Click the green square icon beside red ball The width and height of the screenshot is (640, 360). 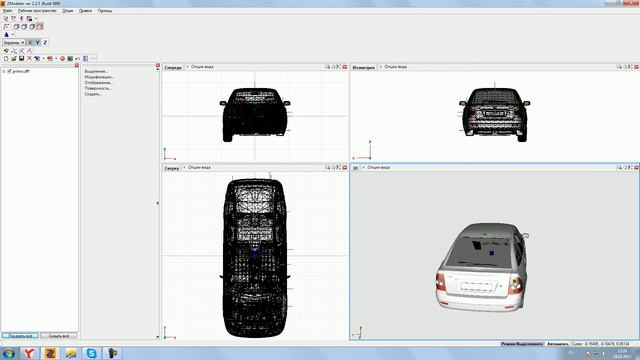[x=70, y=58]
